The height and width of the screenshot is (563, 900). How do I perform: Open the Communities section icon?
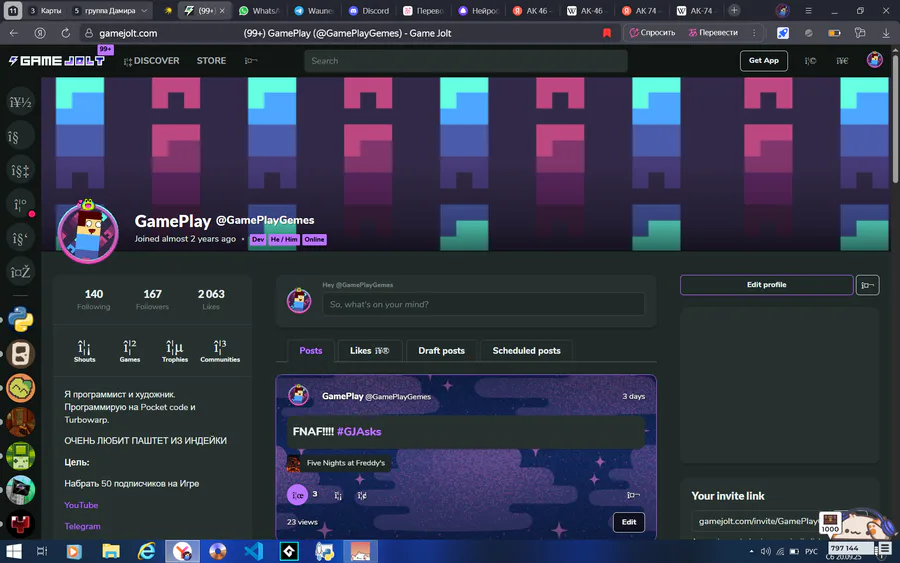[220, 351]
